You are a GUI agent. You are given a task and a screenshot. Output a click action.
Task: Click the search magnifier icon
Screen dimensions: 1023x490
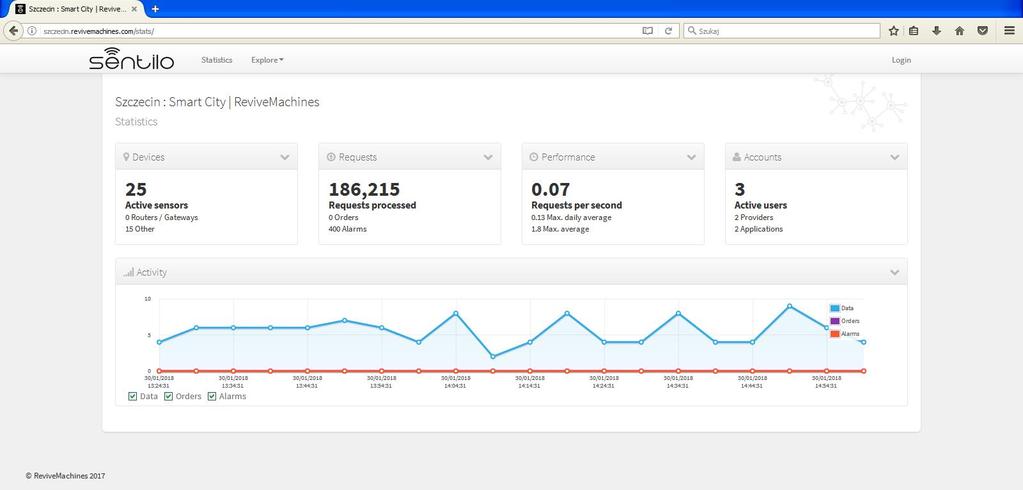click(692, 31)
